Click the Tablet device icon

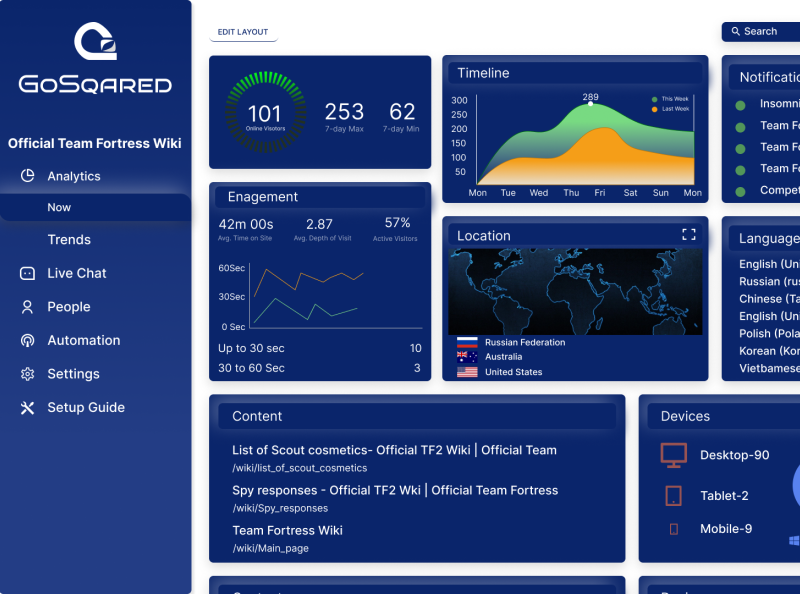[673, 494]
